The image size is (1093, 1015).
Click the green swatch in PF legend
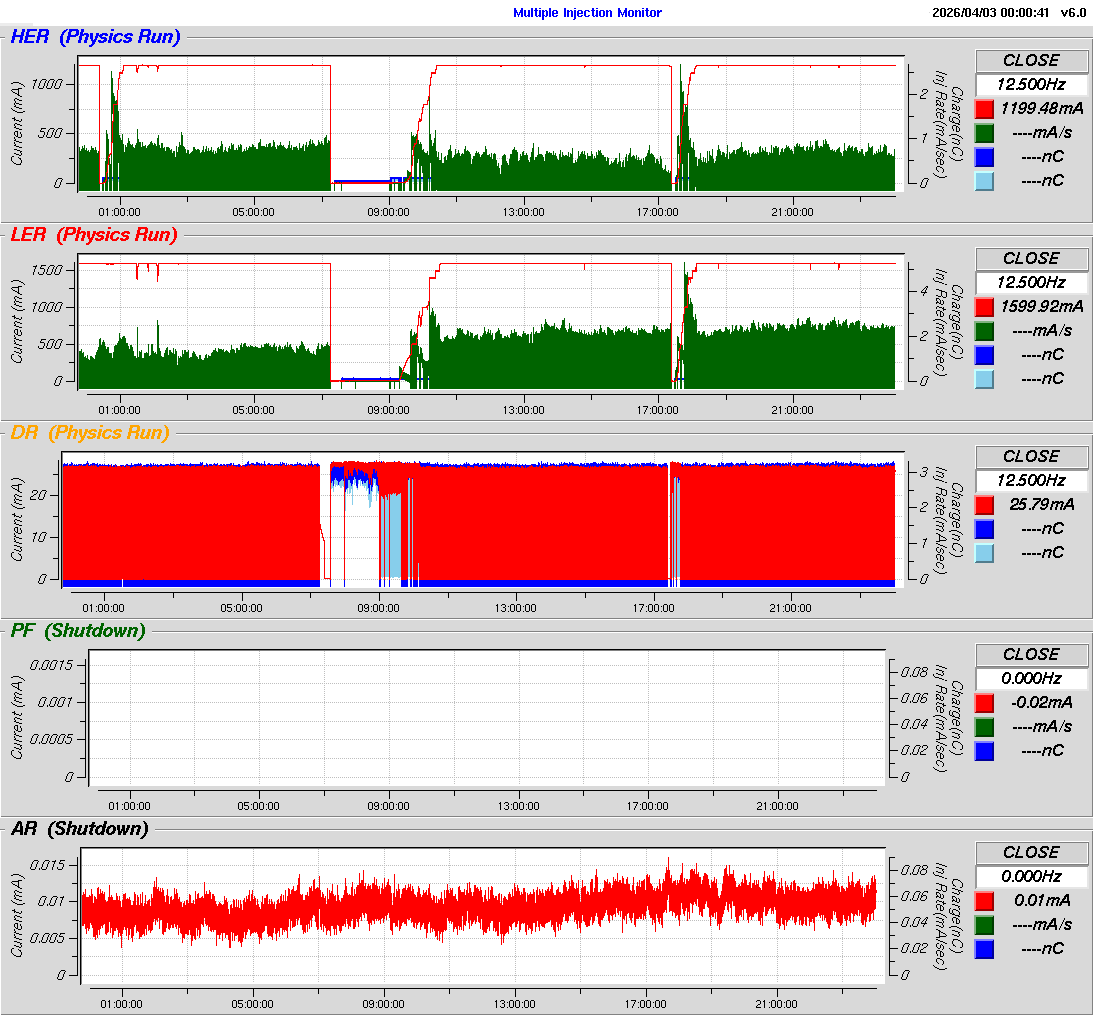pos(985,727)
